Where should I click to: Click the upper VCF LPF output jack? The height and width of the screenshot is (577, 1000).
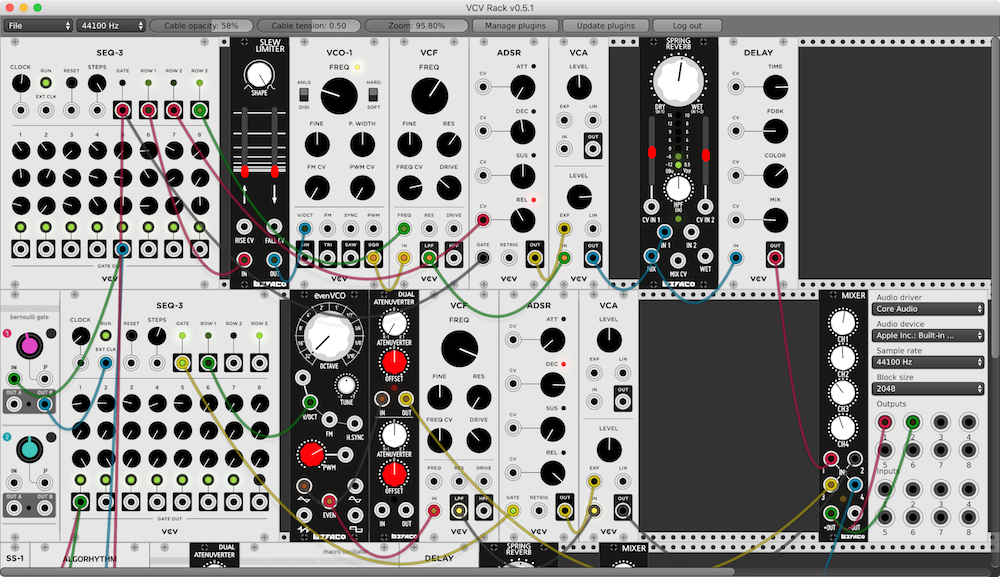tap(429, 258)
